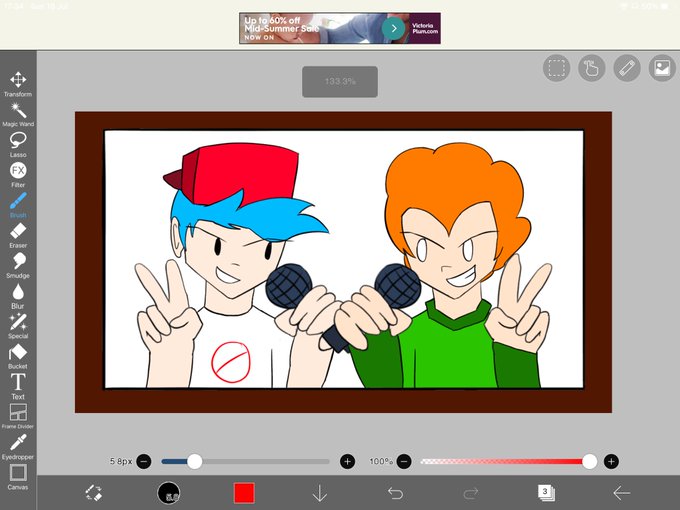This screenshot has height=510, width=680.
Task: Click the drawing canvas artwork
Action: (343, 262)
